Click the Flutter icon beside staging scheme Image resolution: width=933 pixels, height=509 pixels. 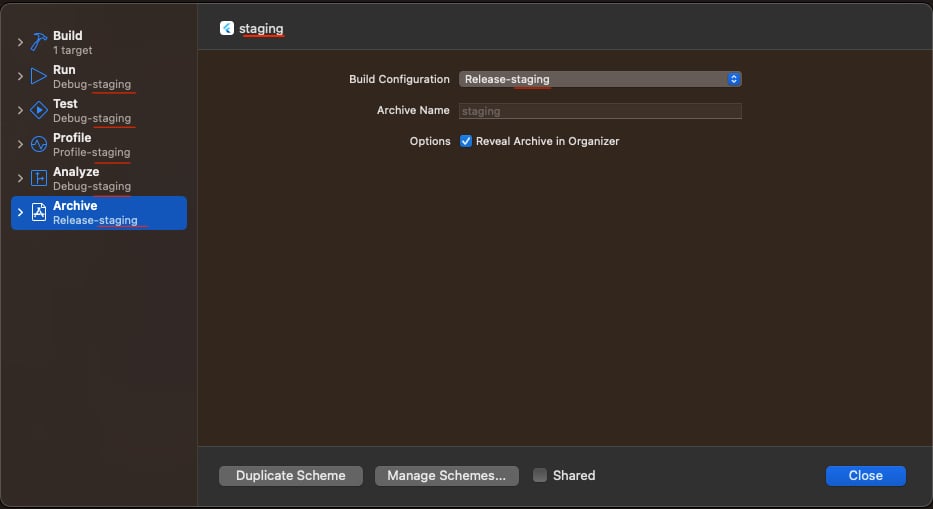pos(227,28)
